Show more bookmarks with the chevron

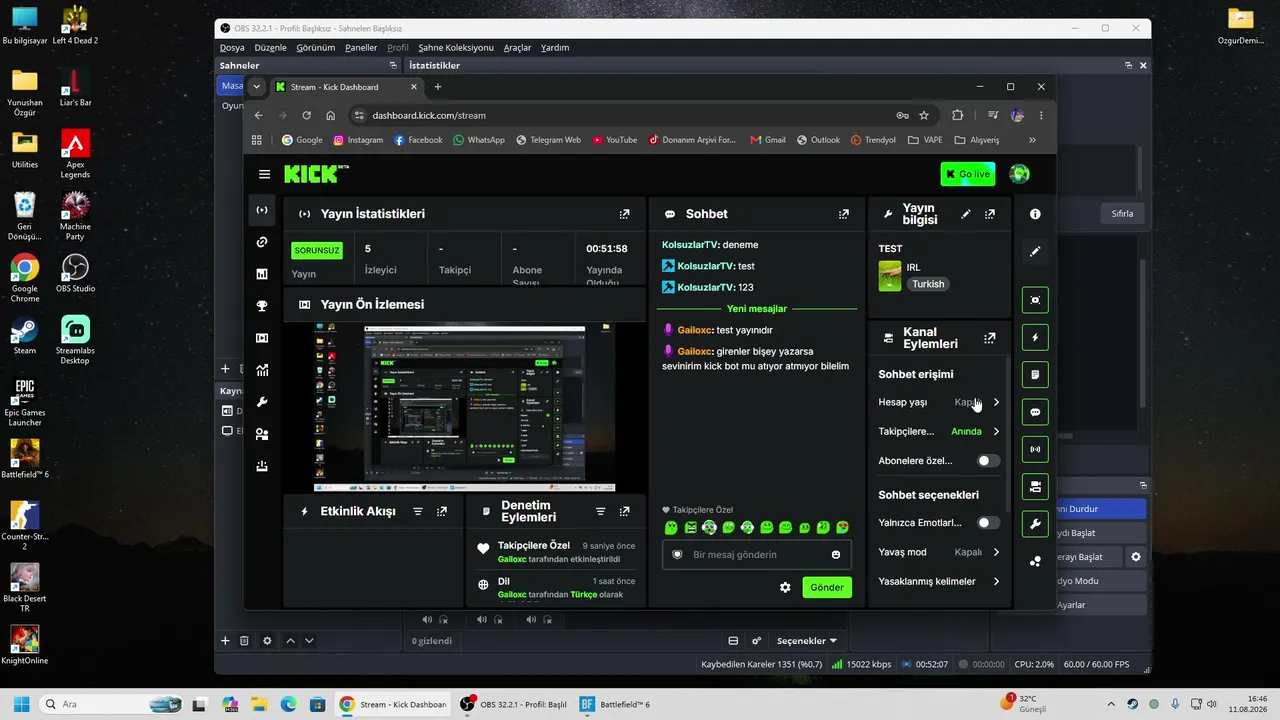coord(1032,140)
